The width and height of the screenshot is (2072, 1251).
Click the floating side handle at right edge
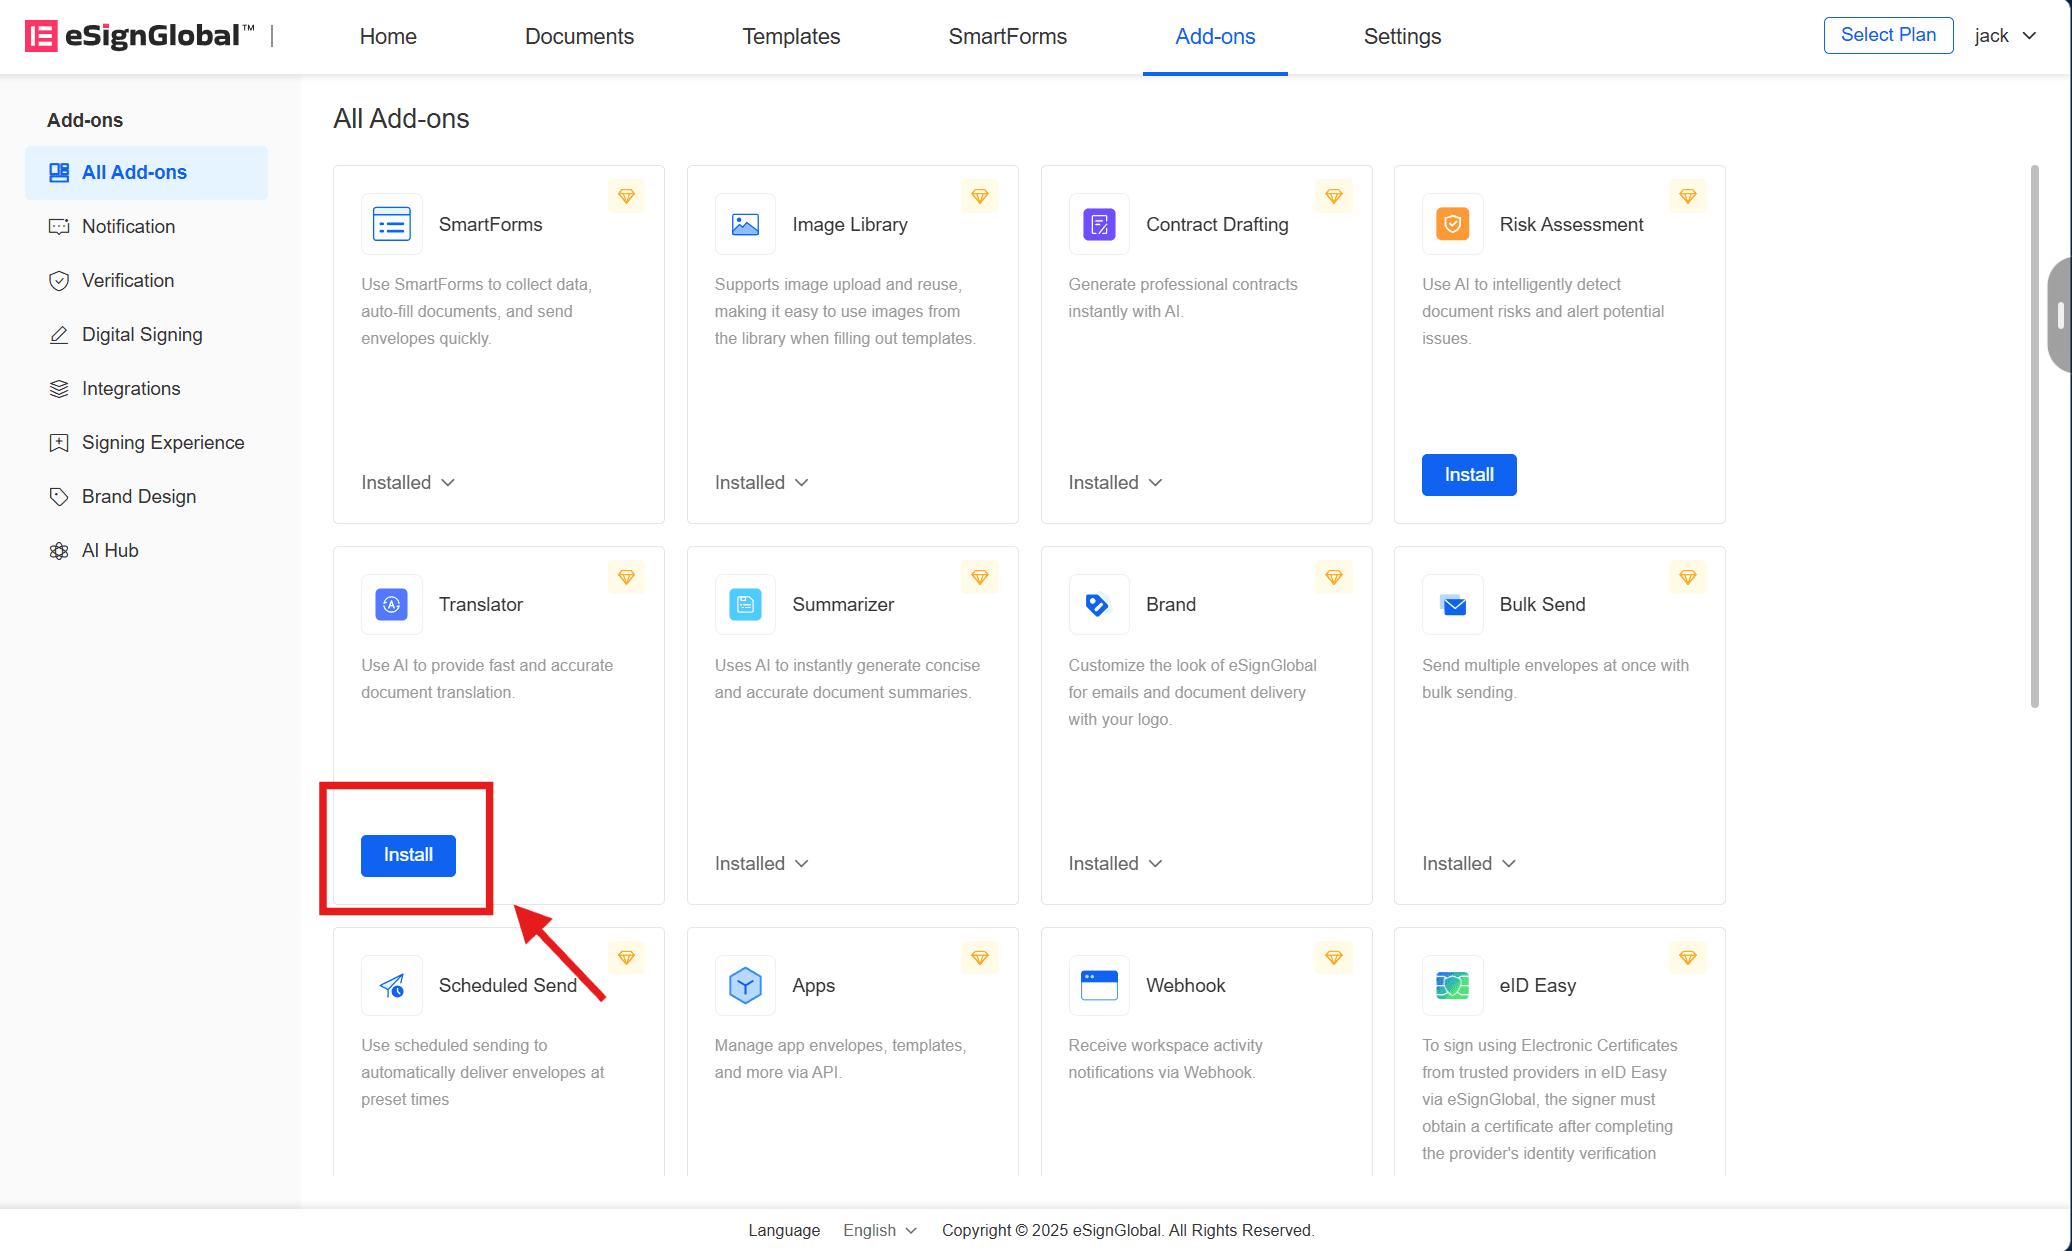click(x=2060, y=315)
